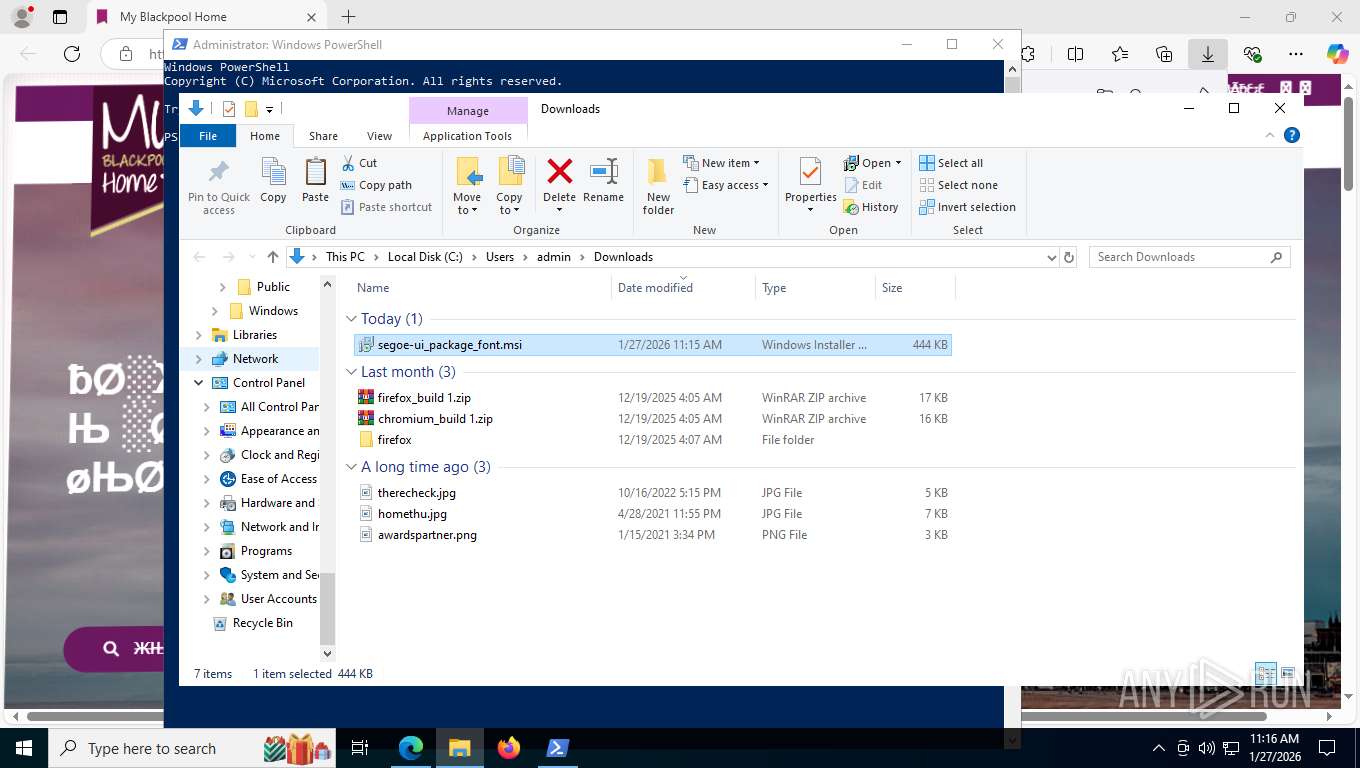Click This PC breadcrumb
The width and height of the screenshot is (1360, 768).
click(345, 257)
